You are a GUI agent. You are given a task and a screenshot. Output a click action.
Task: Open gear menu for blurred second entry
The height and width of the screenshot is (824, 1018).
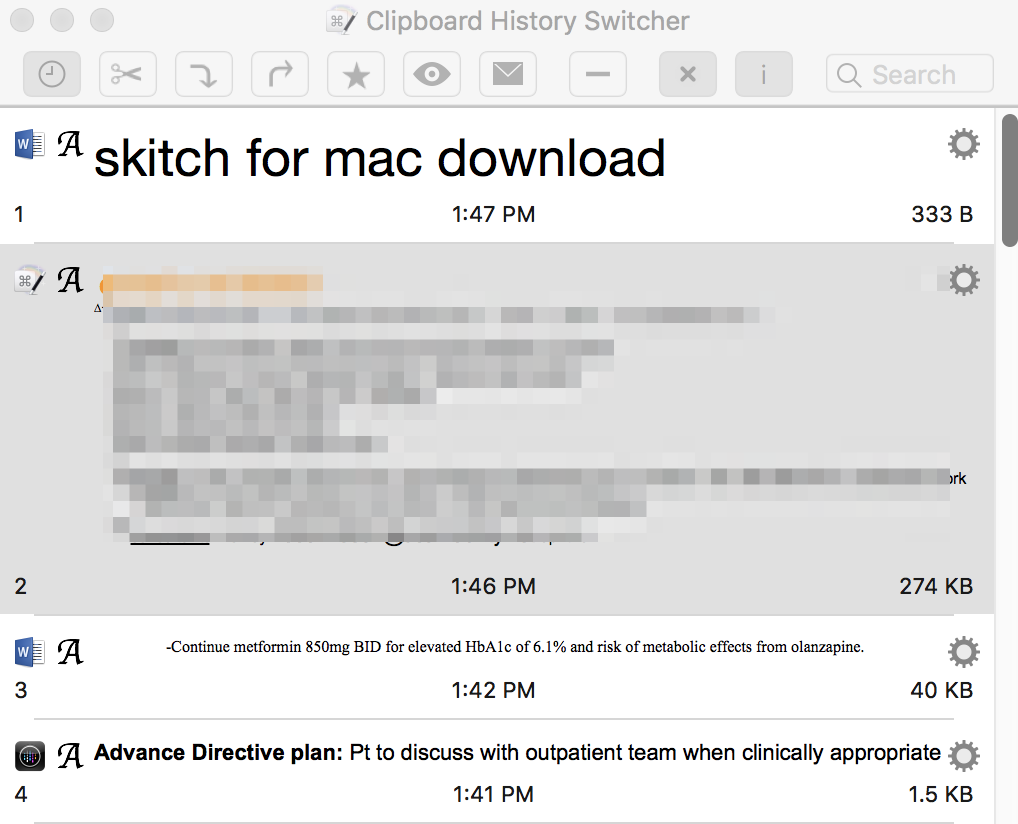[964, 280]
